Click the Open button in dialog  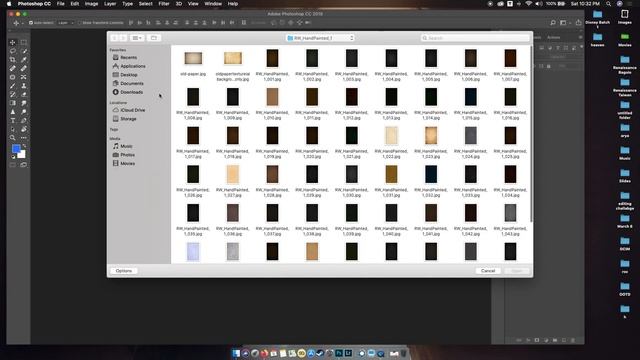517,271
